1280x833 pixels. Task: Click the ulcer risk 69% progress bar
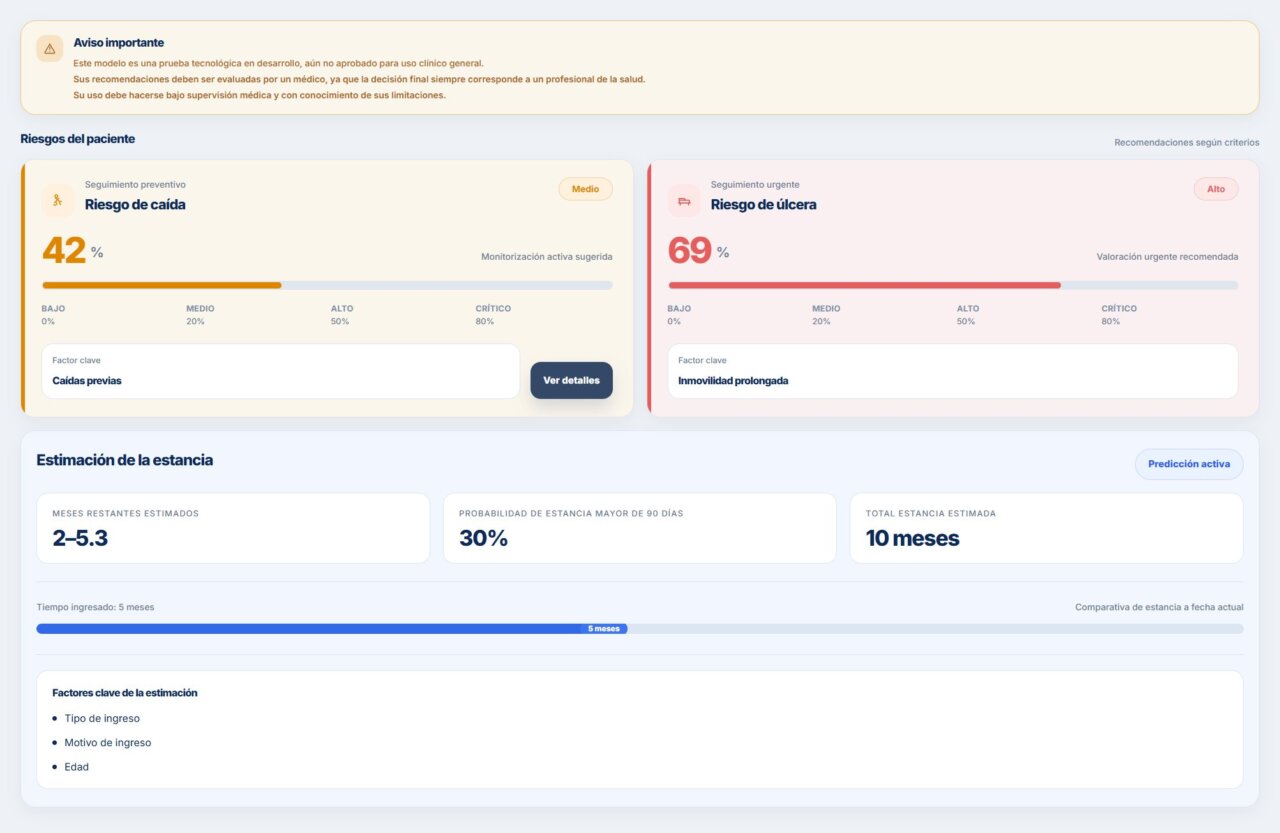pos(953,285)
